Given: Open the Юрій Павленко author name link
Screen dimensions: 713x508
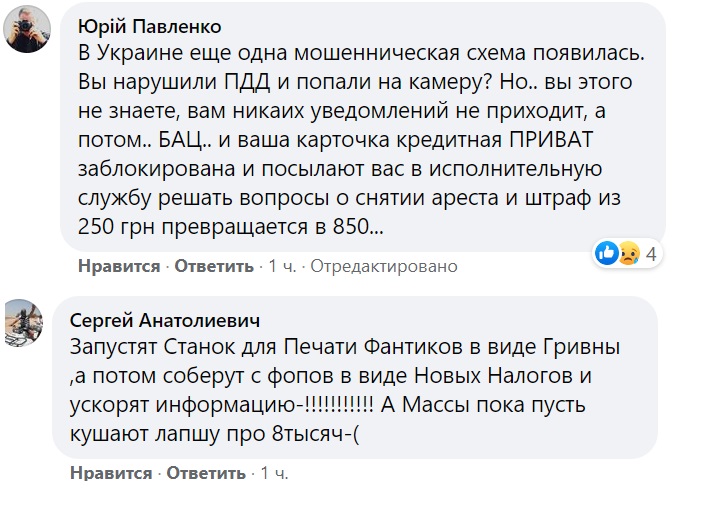Looking at the screenshot, I should (x=150, y=27).
